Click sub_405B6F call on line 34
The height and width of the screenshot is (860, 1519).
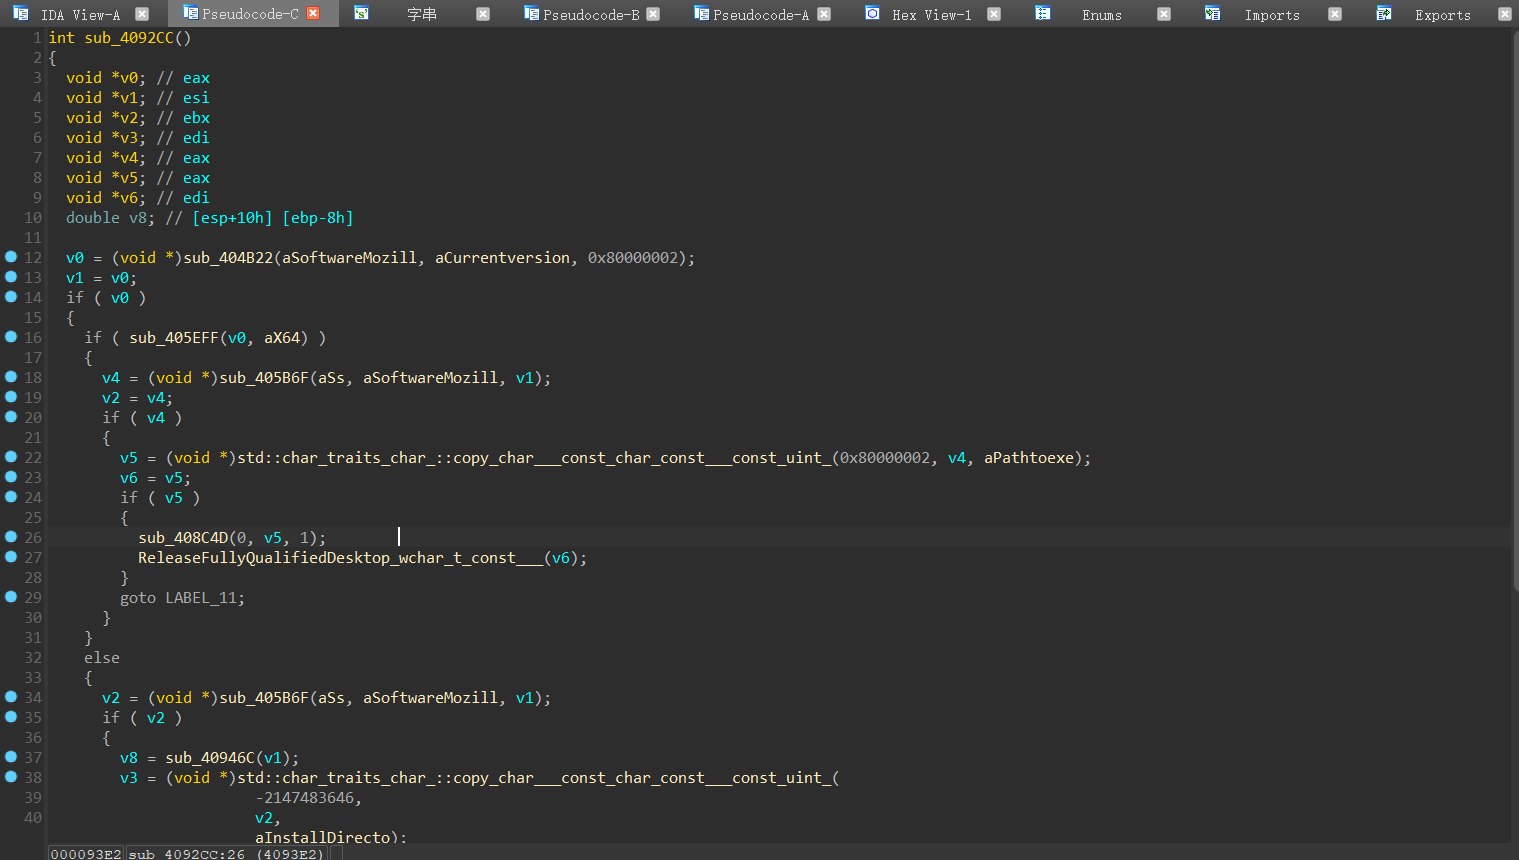pyautogui.click(x=264, y=698)
